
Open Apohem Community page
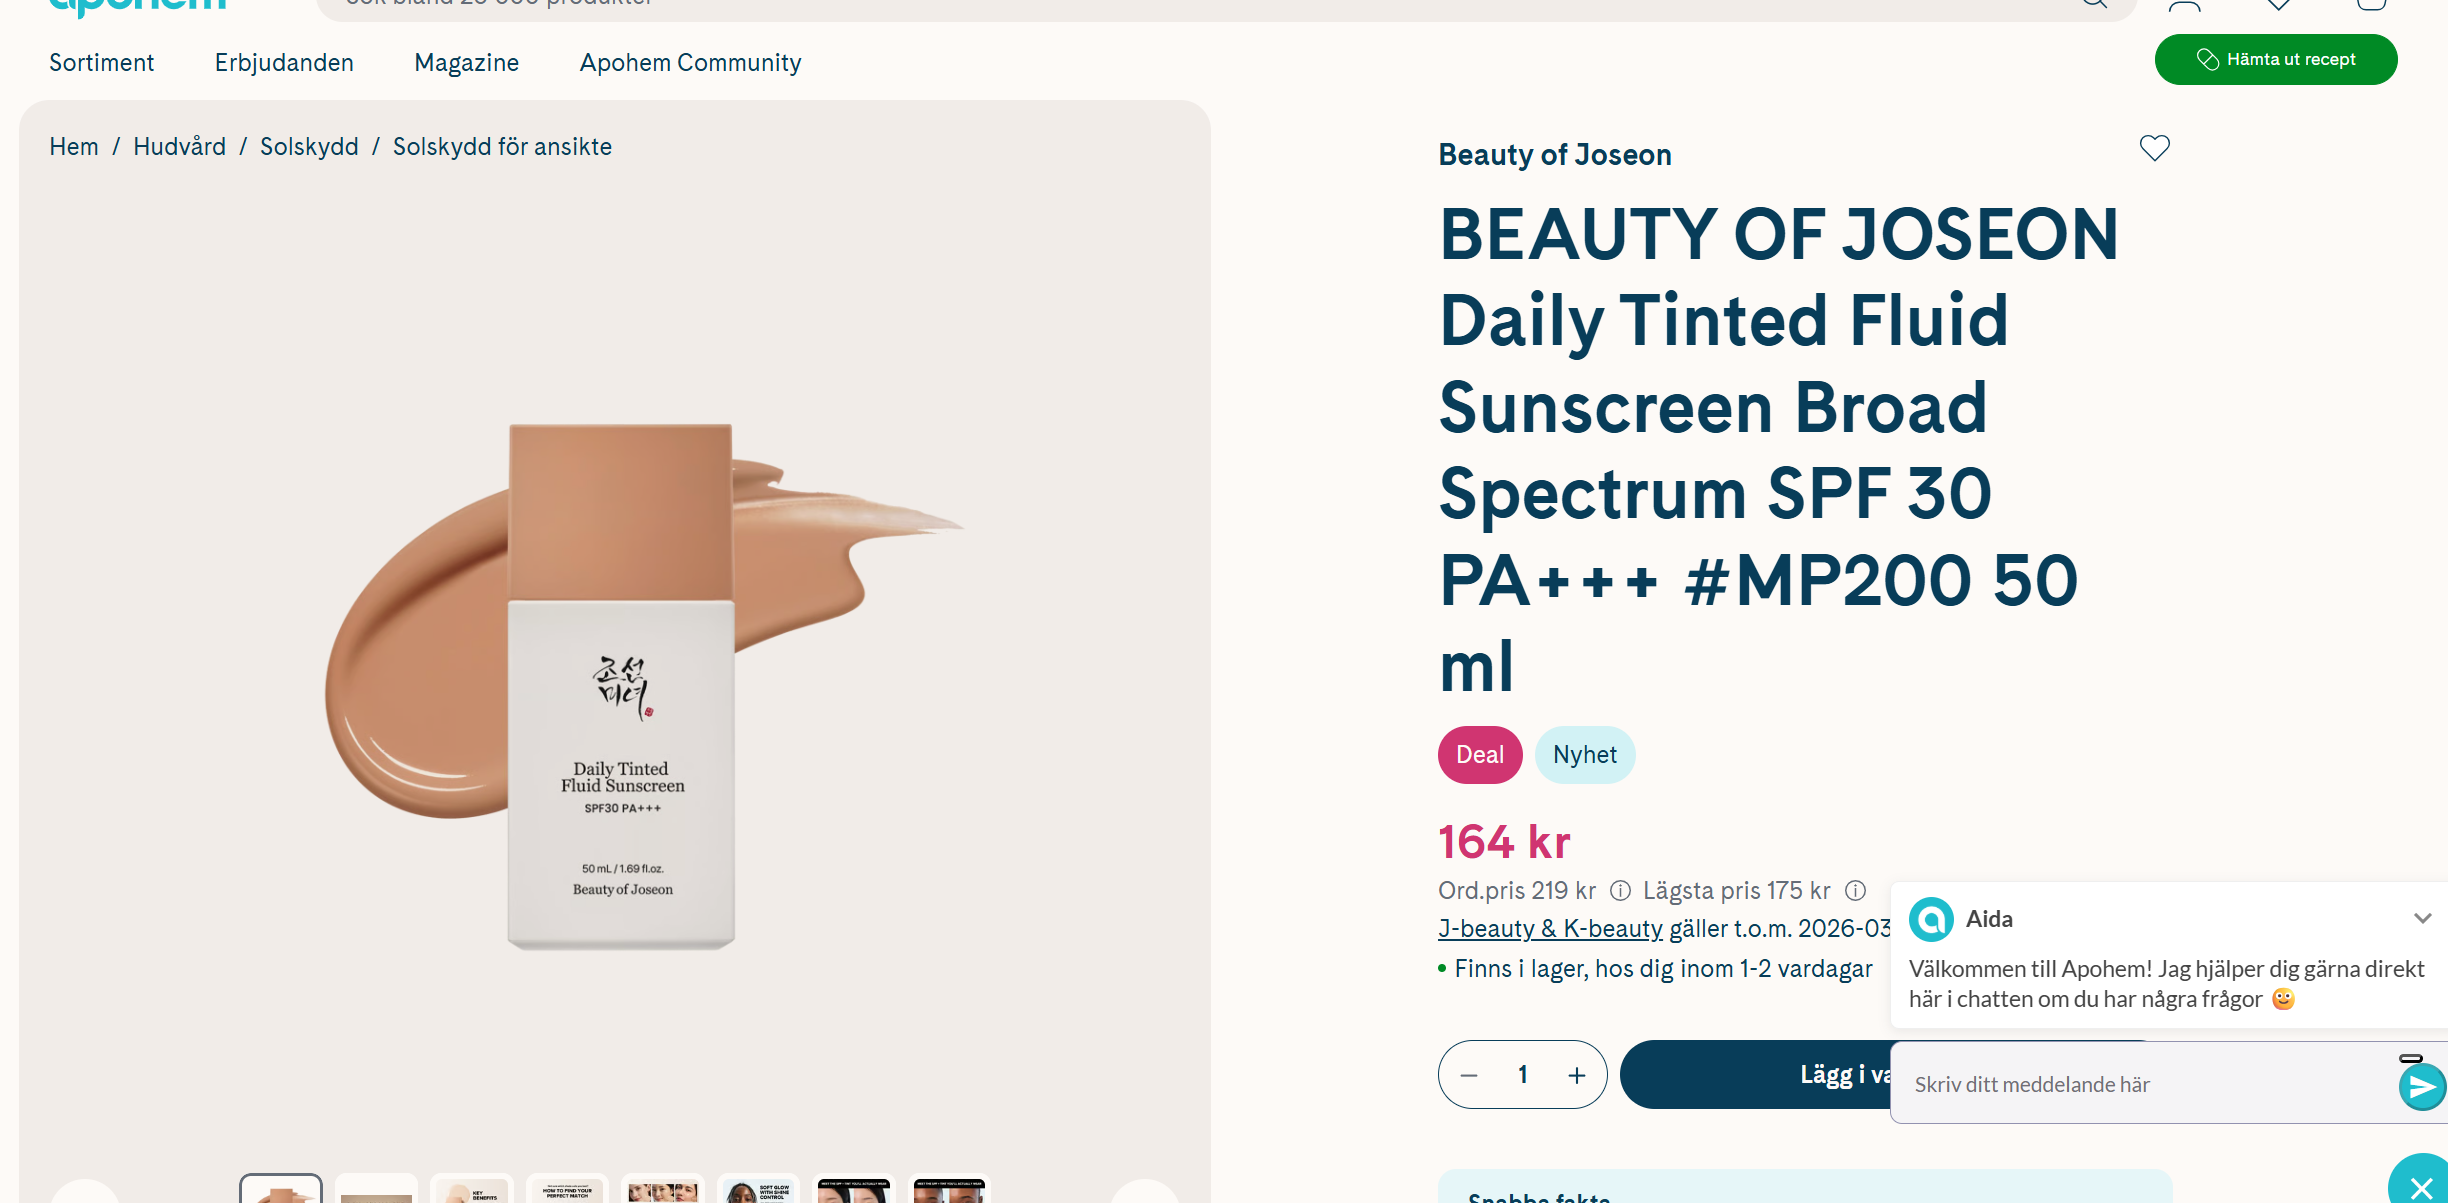pyautogui.click(x=690, y=63)
